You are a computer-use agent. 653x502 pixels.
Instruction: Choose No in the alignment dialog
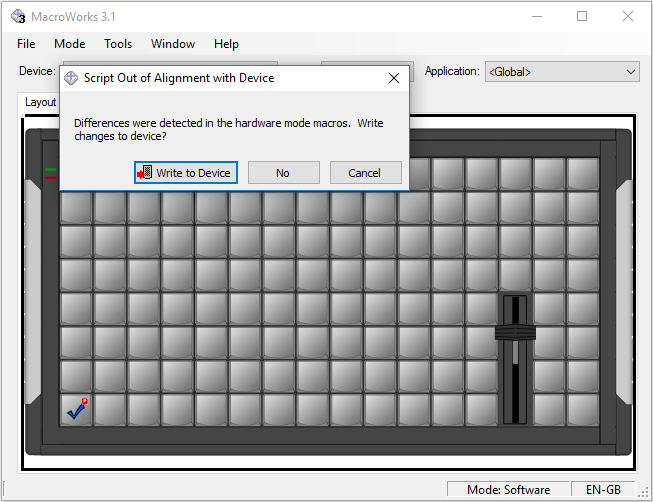coord(284,172)
